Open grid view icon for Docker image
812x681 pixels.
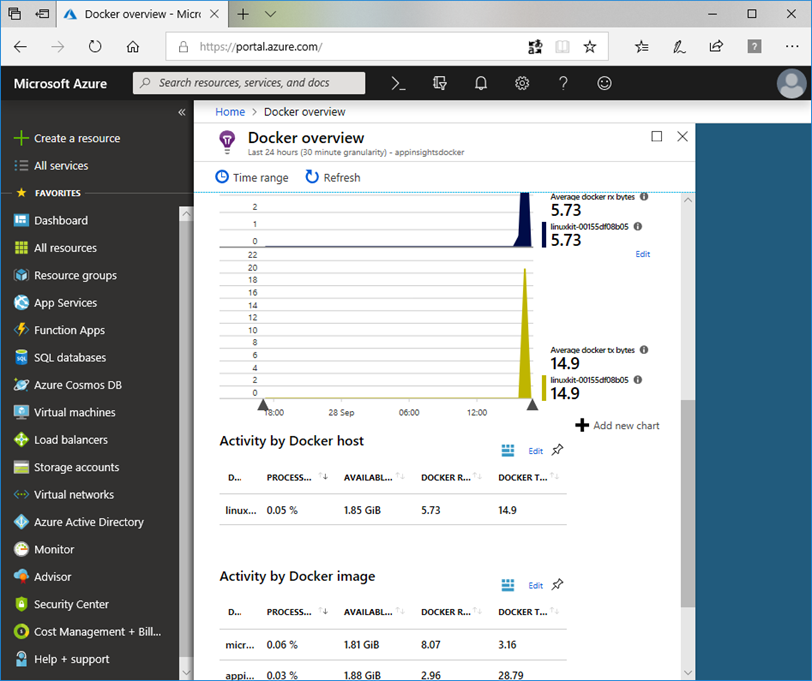pyautogui.click(x=508, y=585)
